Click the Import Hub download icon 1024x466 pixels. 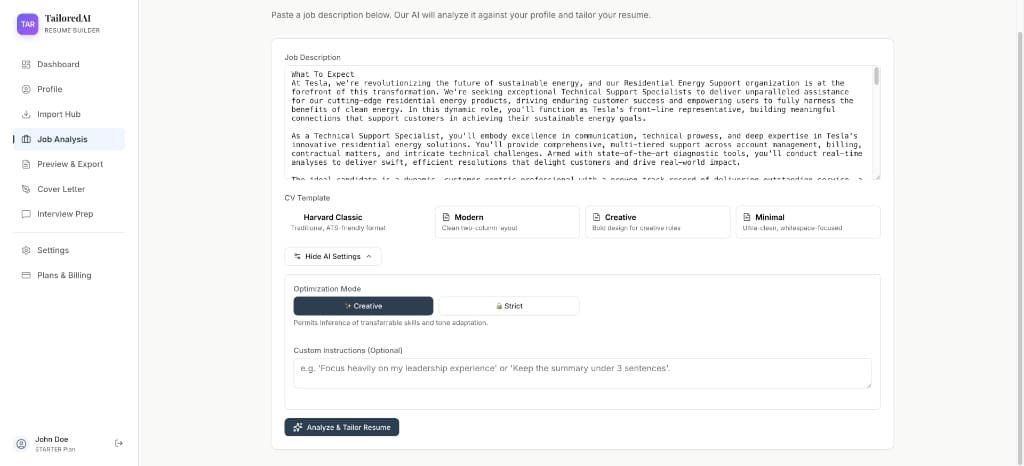click(26, 114)
